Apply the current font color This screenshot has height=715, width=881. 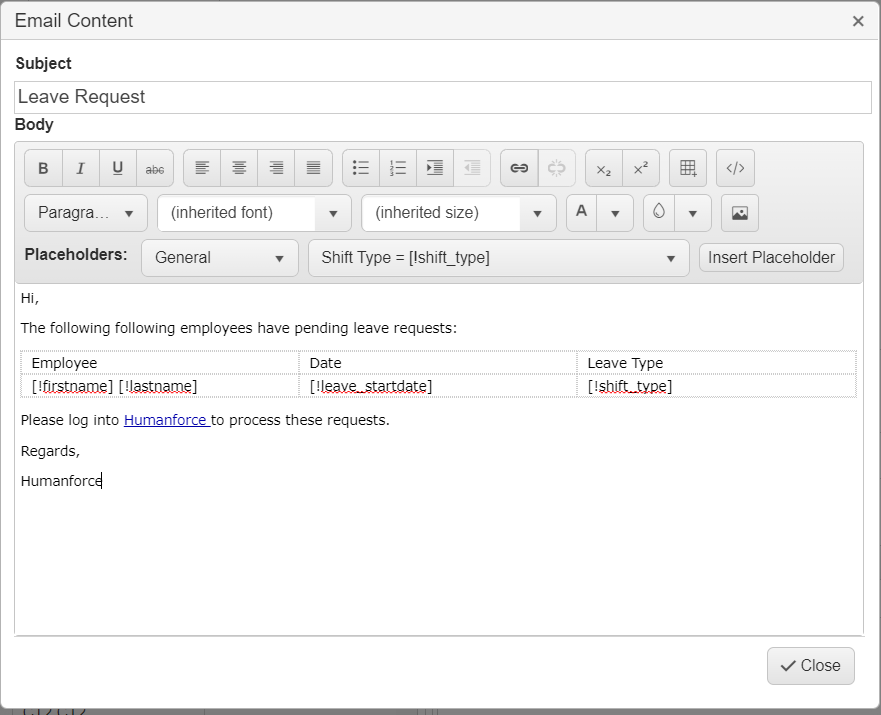[x=582, y=213]
